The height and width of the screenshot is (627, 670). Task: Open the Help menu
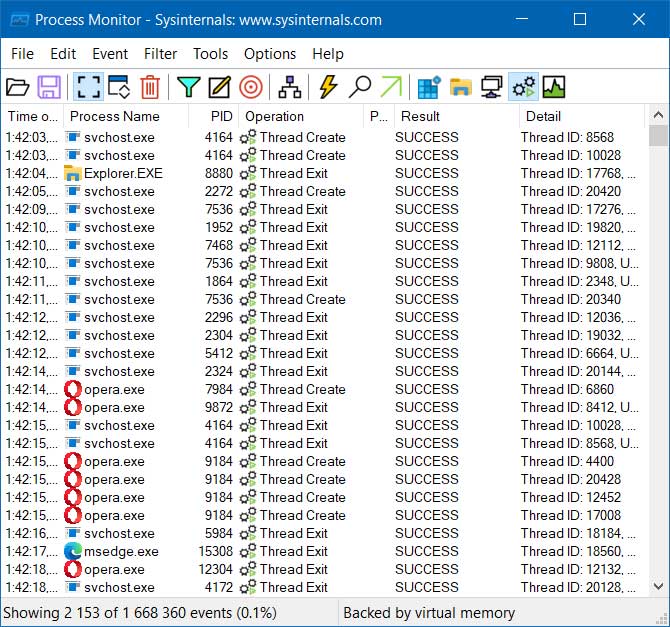coord(328,54)
